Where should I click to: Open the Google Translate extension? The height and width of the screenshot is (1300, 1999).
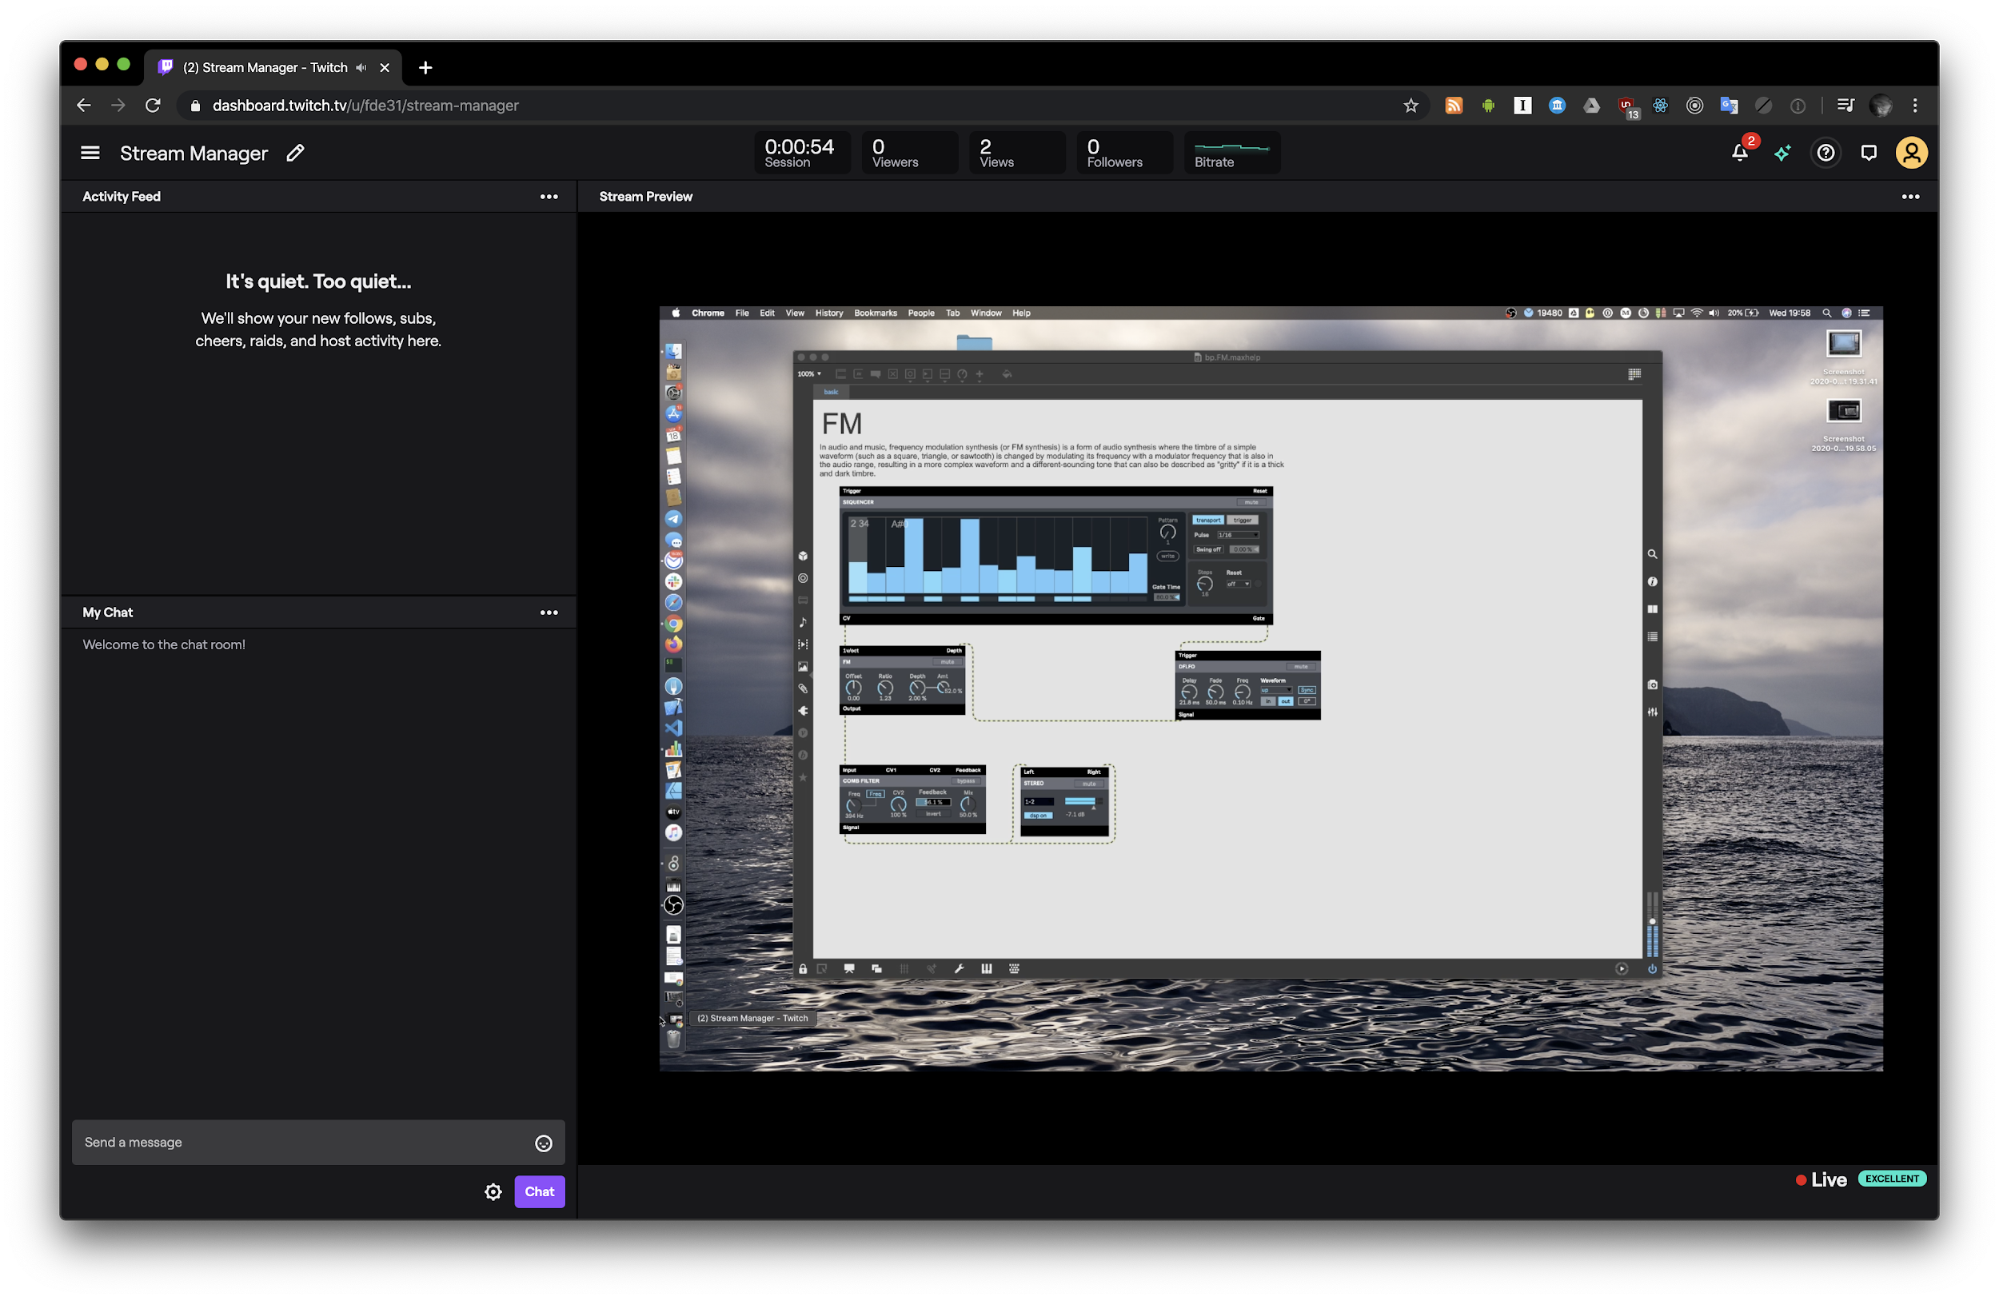tap(1729, 105)
